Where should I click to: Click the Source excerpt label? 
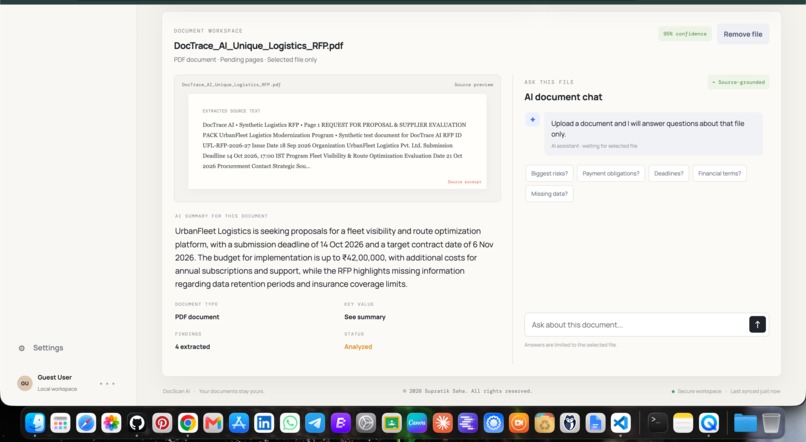coord(464,182)
